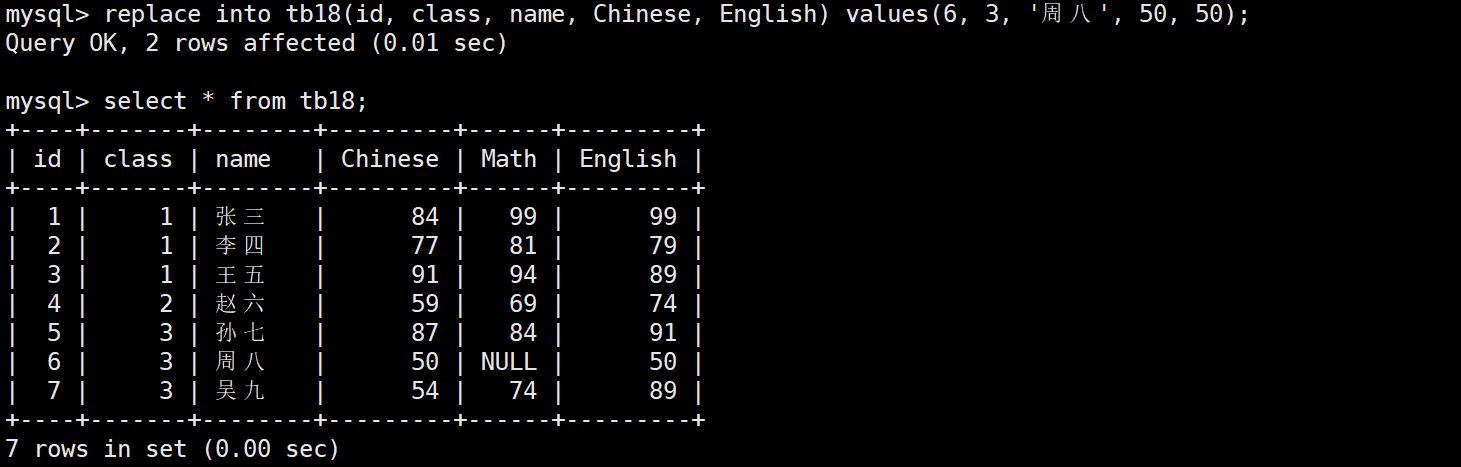Click id value 1 in 张三 row
This screenshot has width=1461, height=467.
54,217
